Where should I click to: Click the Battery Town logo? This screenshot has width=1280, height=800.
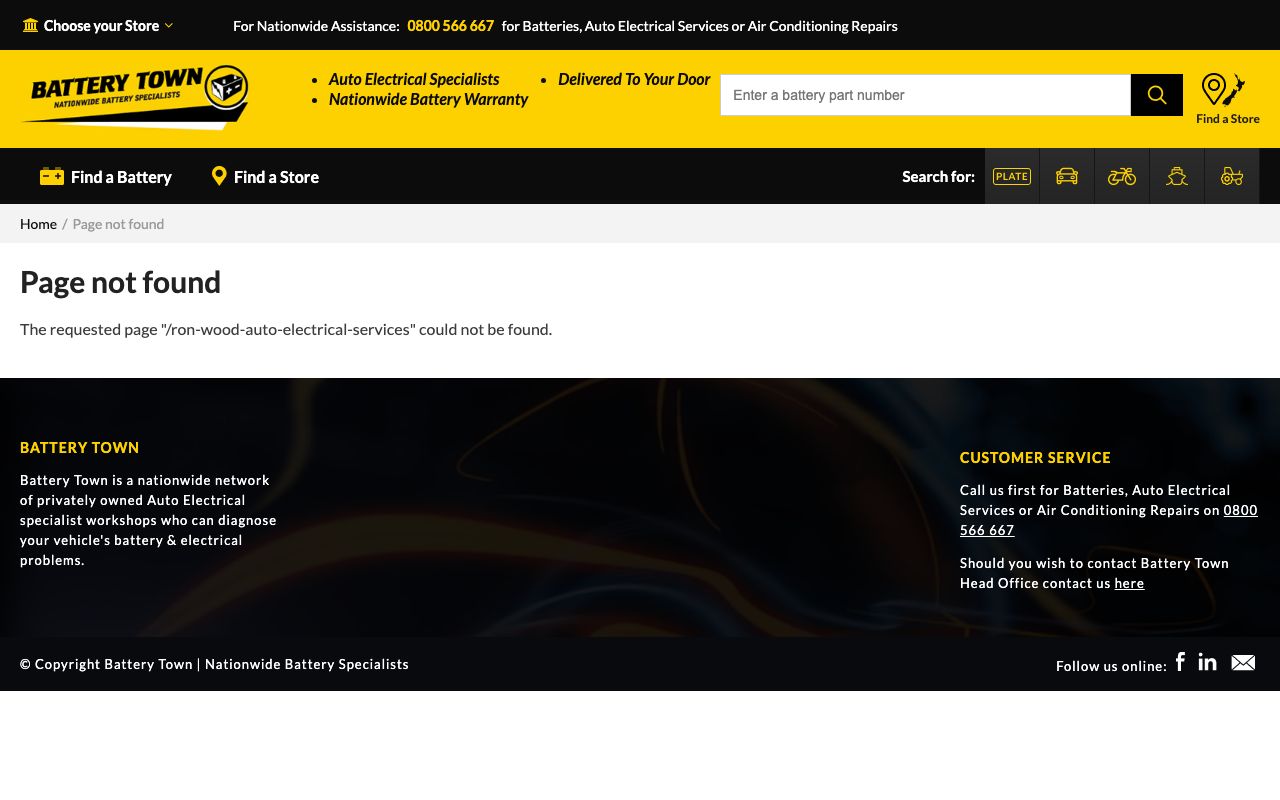[x=135, y=98]
